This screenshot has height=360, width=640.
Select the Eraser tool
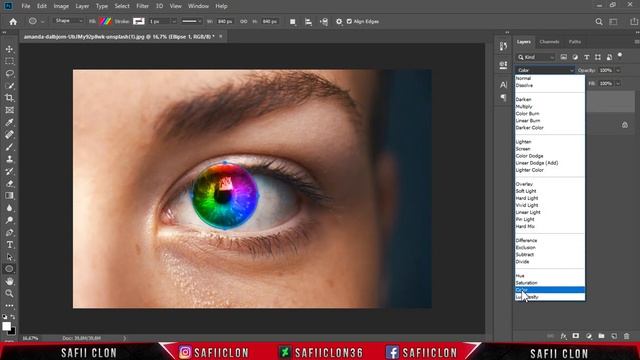pos(9,184)
